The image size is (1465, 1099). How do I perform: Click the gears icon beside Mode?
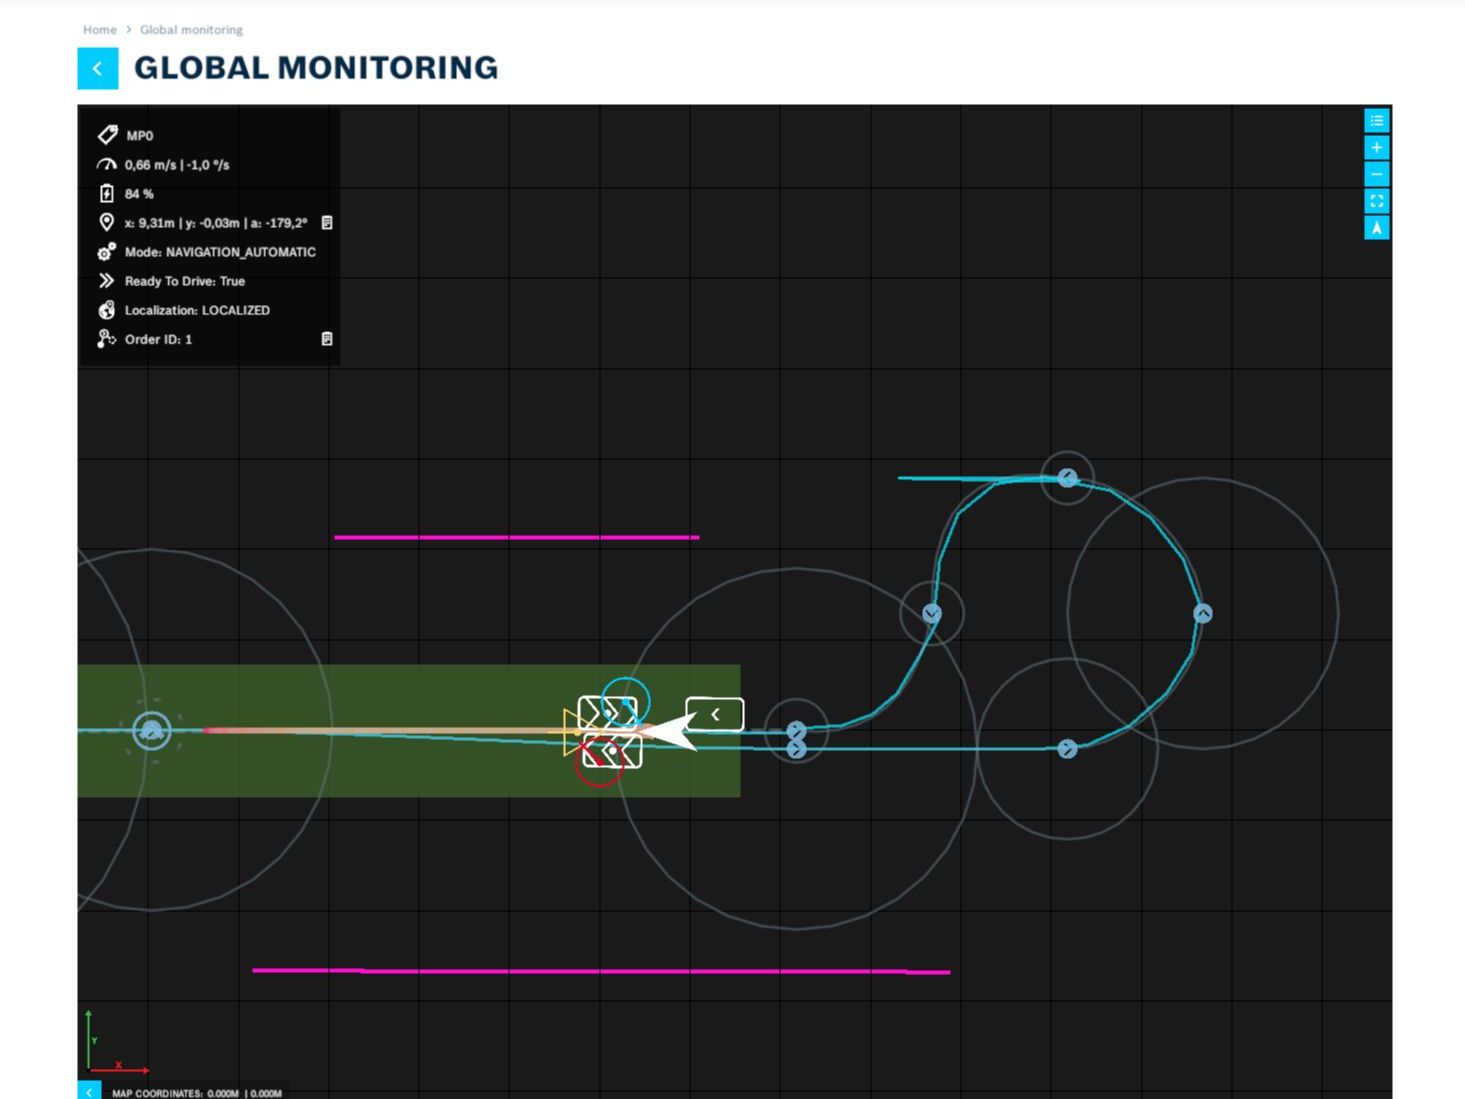pos(107,251)
